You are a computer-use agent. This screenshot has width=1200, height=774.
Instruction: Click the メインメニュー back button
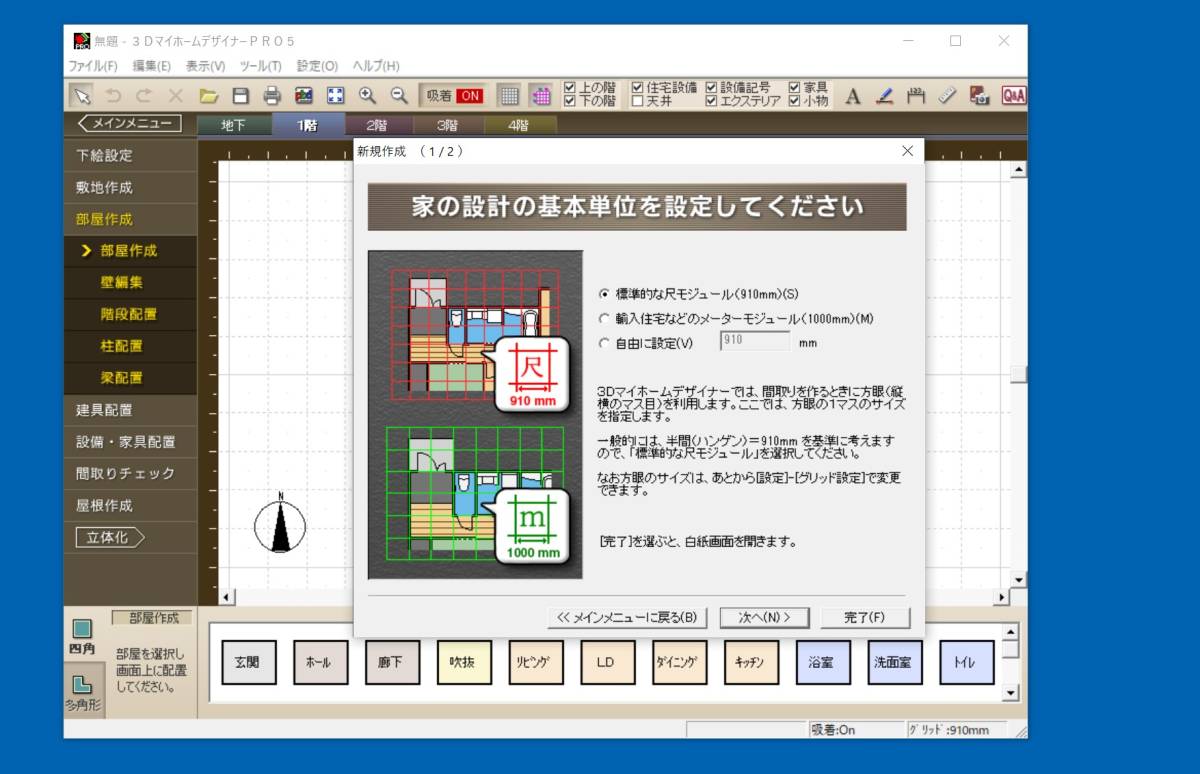tap(129, 124)
